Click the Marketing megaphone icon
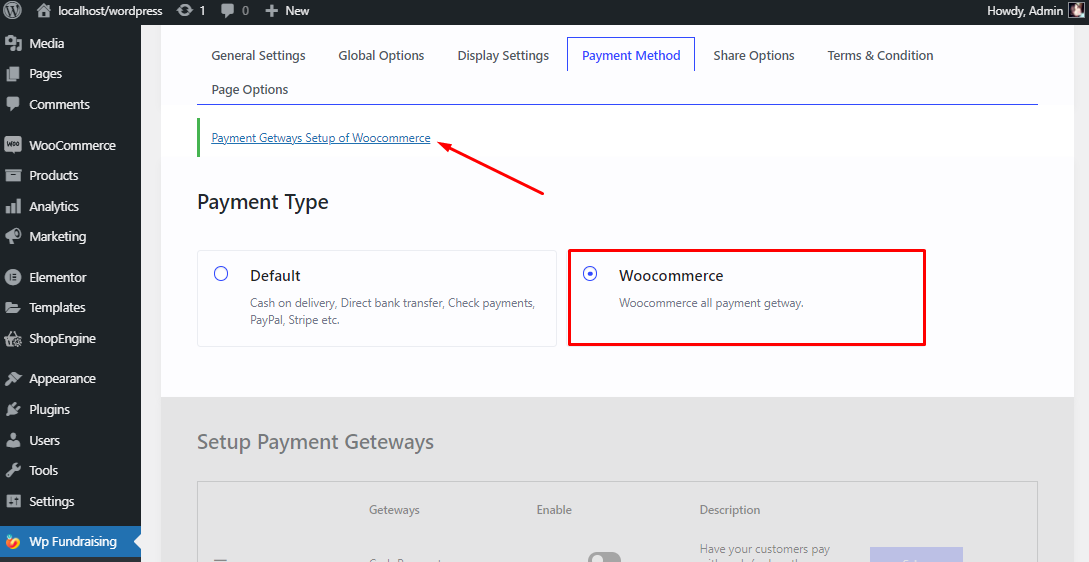1089x562 pixels. [13, 236]
